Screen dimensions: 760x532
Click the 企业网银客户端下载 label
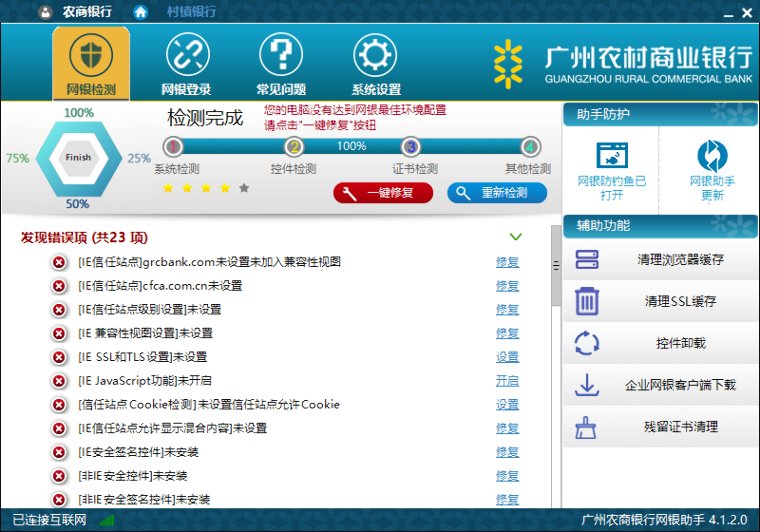click(681, 385)
